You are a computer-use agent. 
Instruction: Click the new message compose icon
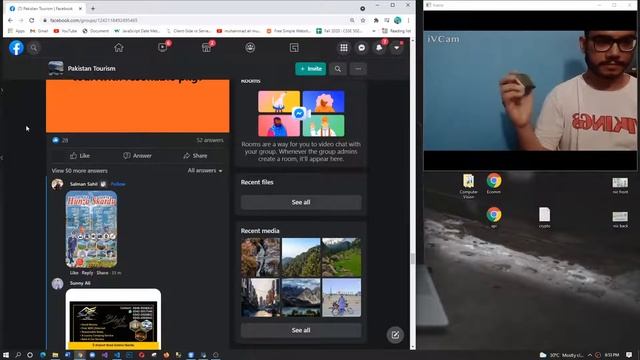(x=395, y=335)
